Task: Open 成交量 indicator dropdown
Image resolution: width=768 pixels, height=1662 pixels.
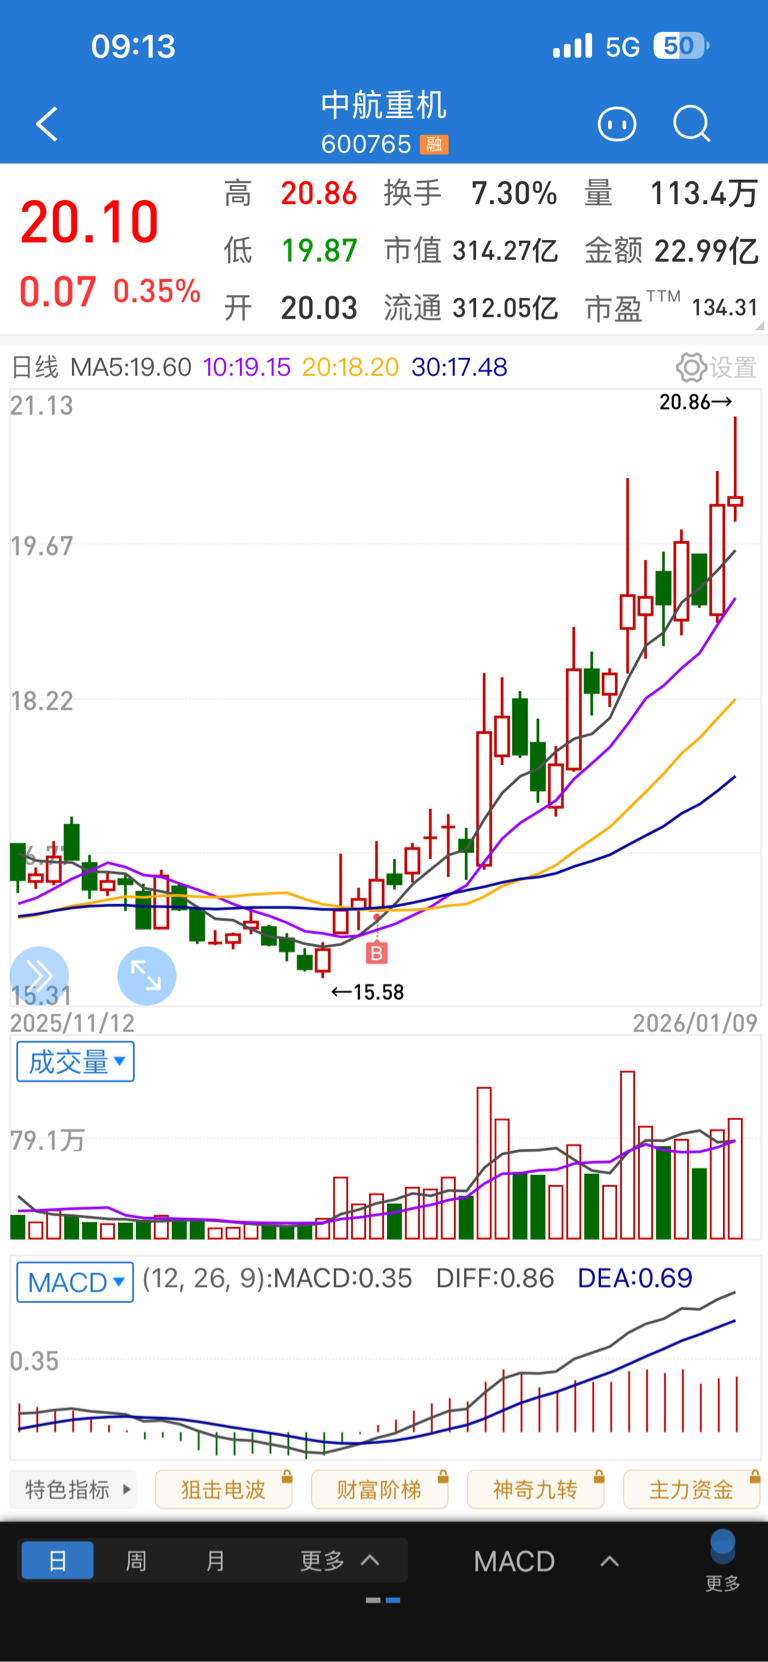Action: pyautogui.click(x=76, y=1062)
